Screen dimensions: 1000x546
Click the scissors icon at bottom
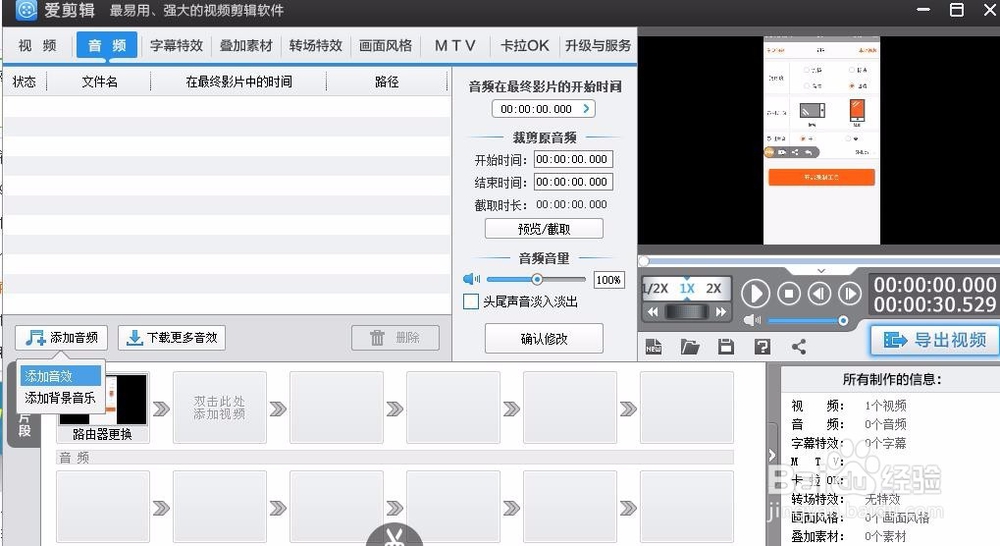click(395, 536)
